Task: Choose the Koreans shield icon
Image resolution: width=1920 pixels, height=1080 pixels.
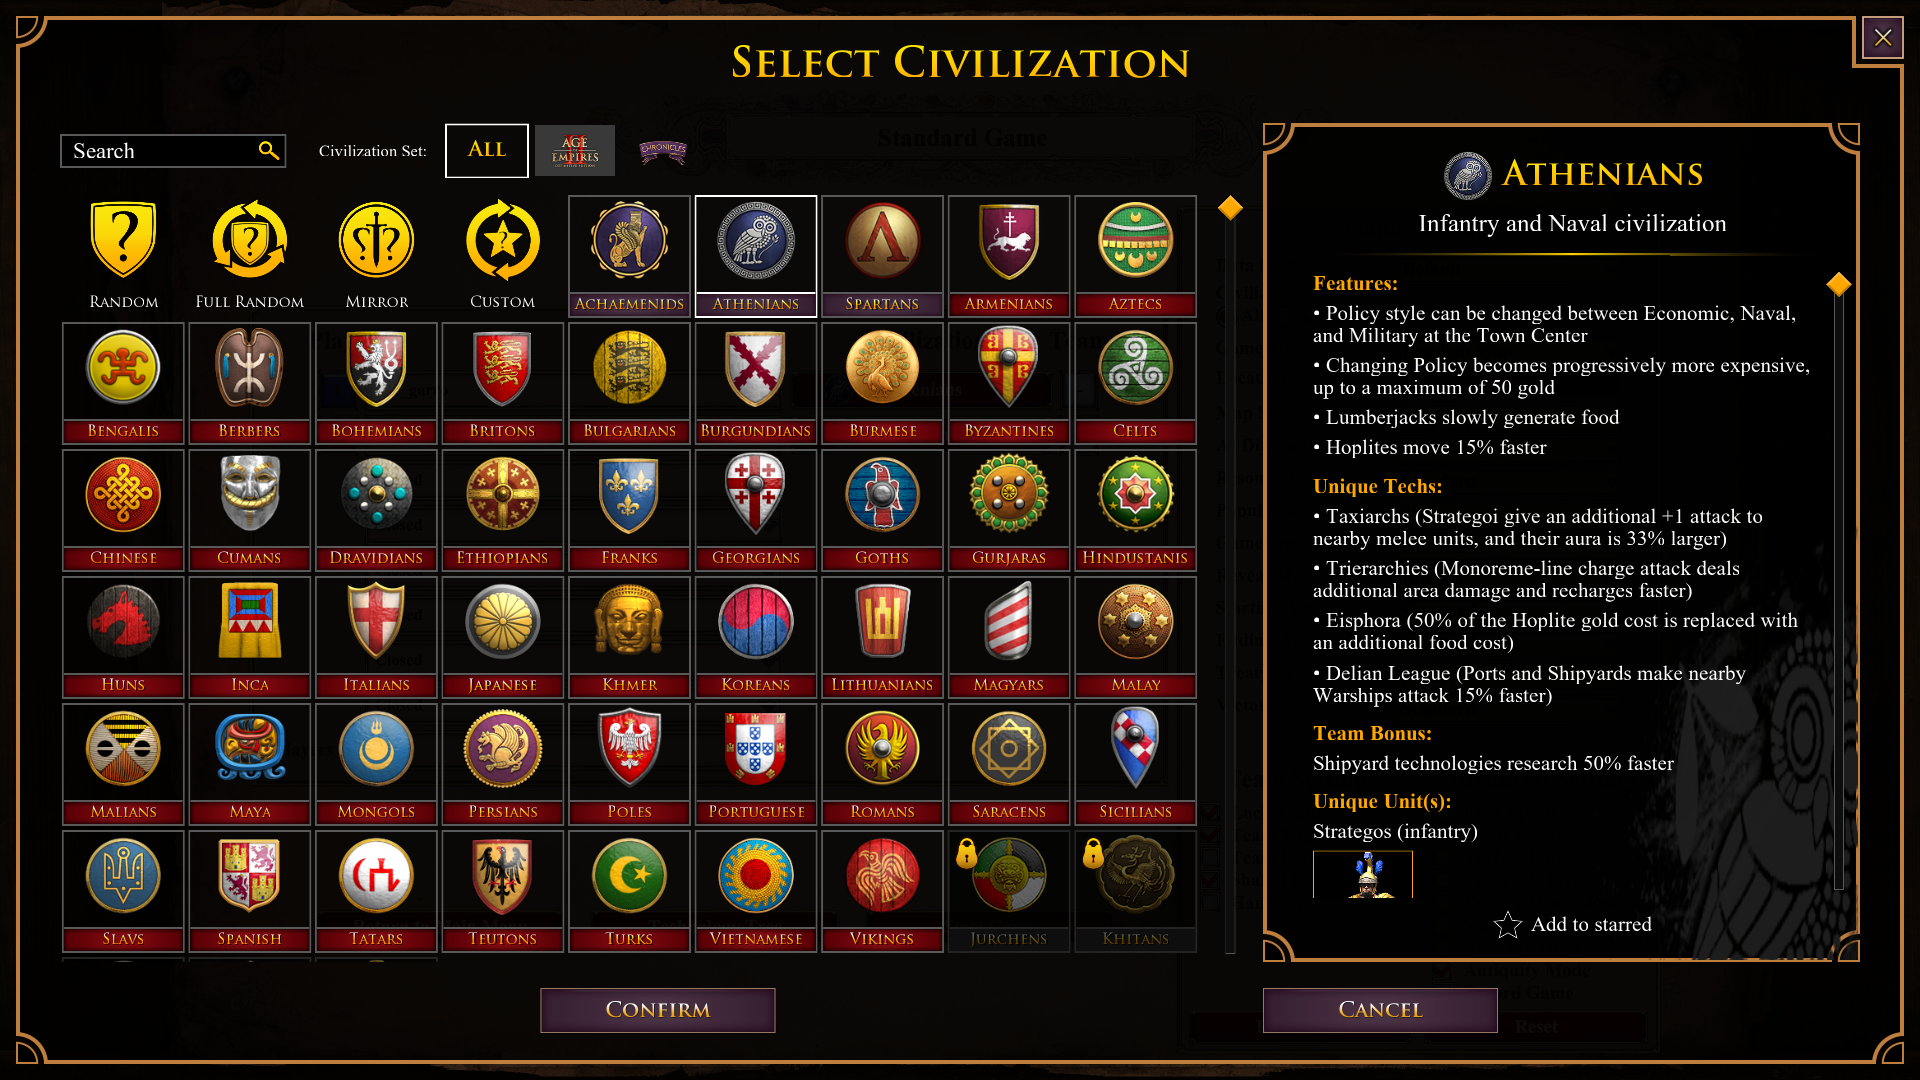Action: click(x=756, y=637)
